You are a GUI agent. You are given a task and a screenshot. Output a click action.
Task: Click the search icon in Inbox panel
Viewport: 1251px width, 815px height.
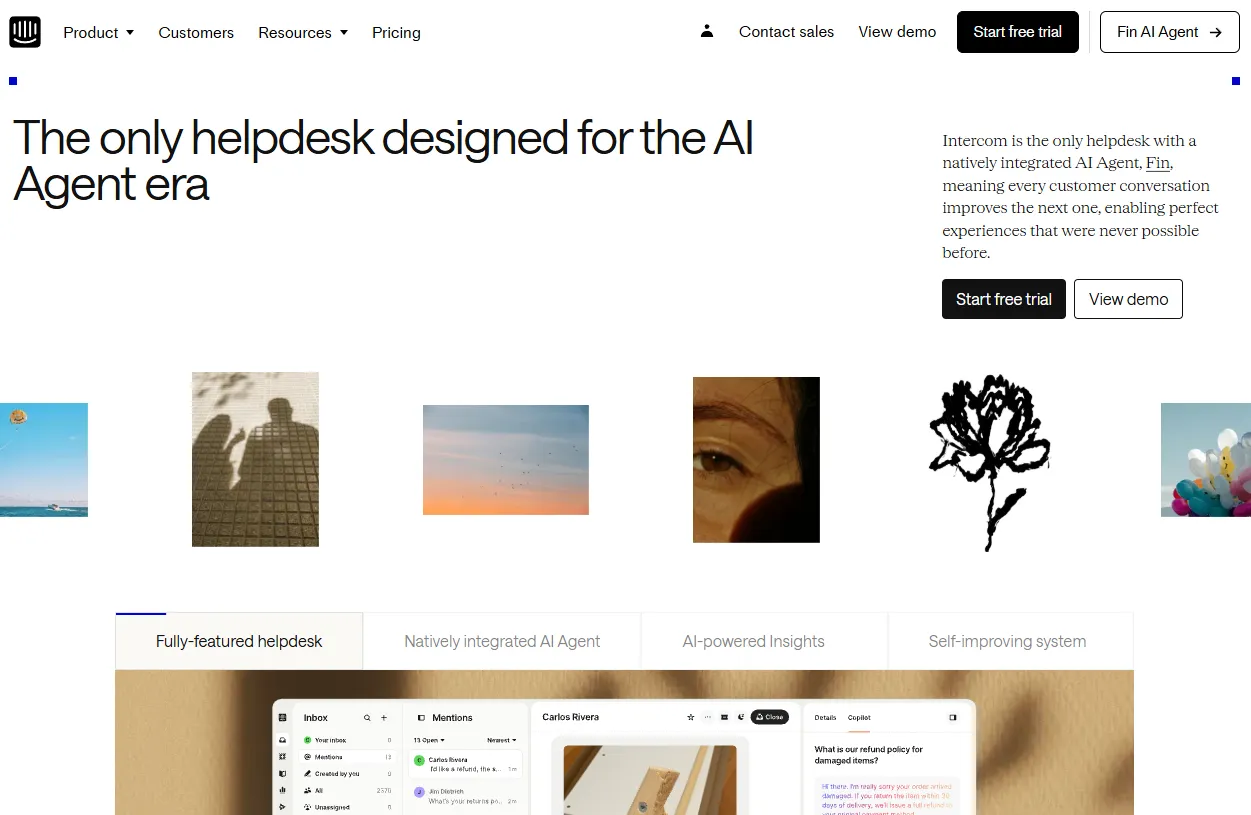pyautogui.click(x=367, y=718)
